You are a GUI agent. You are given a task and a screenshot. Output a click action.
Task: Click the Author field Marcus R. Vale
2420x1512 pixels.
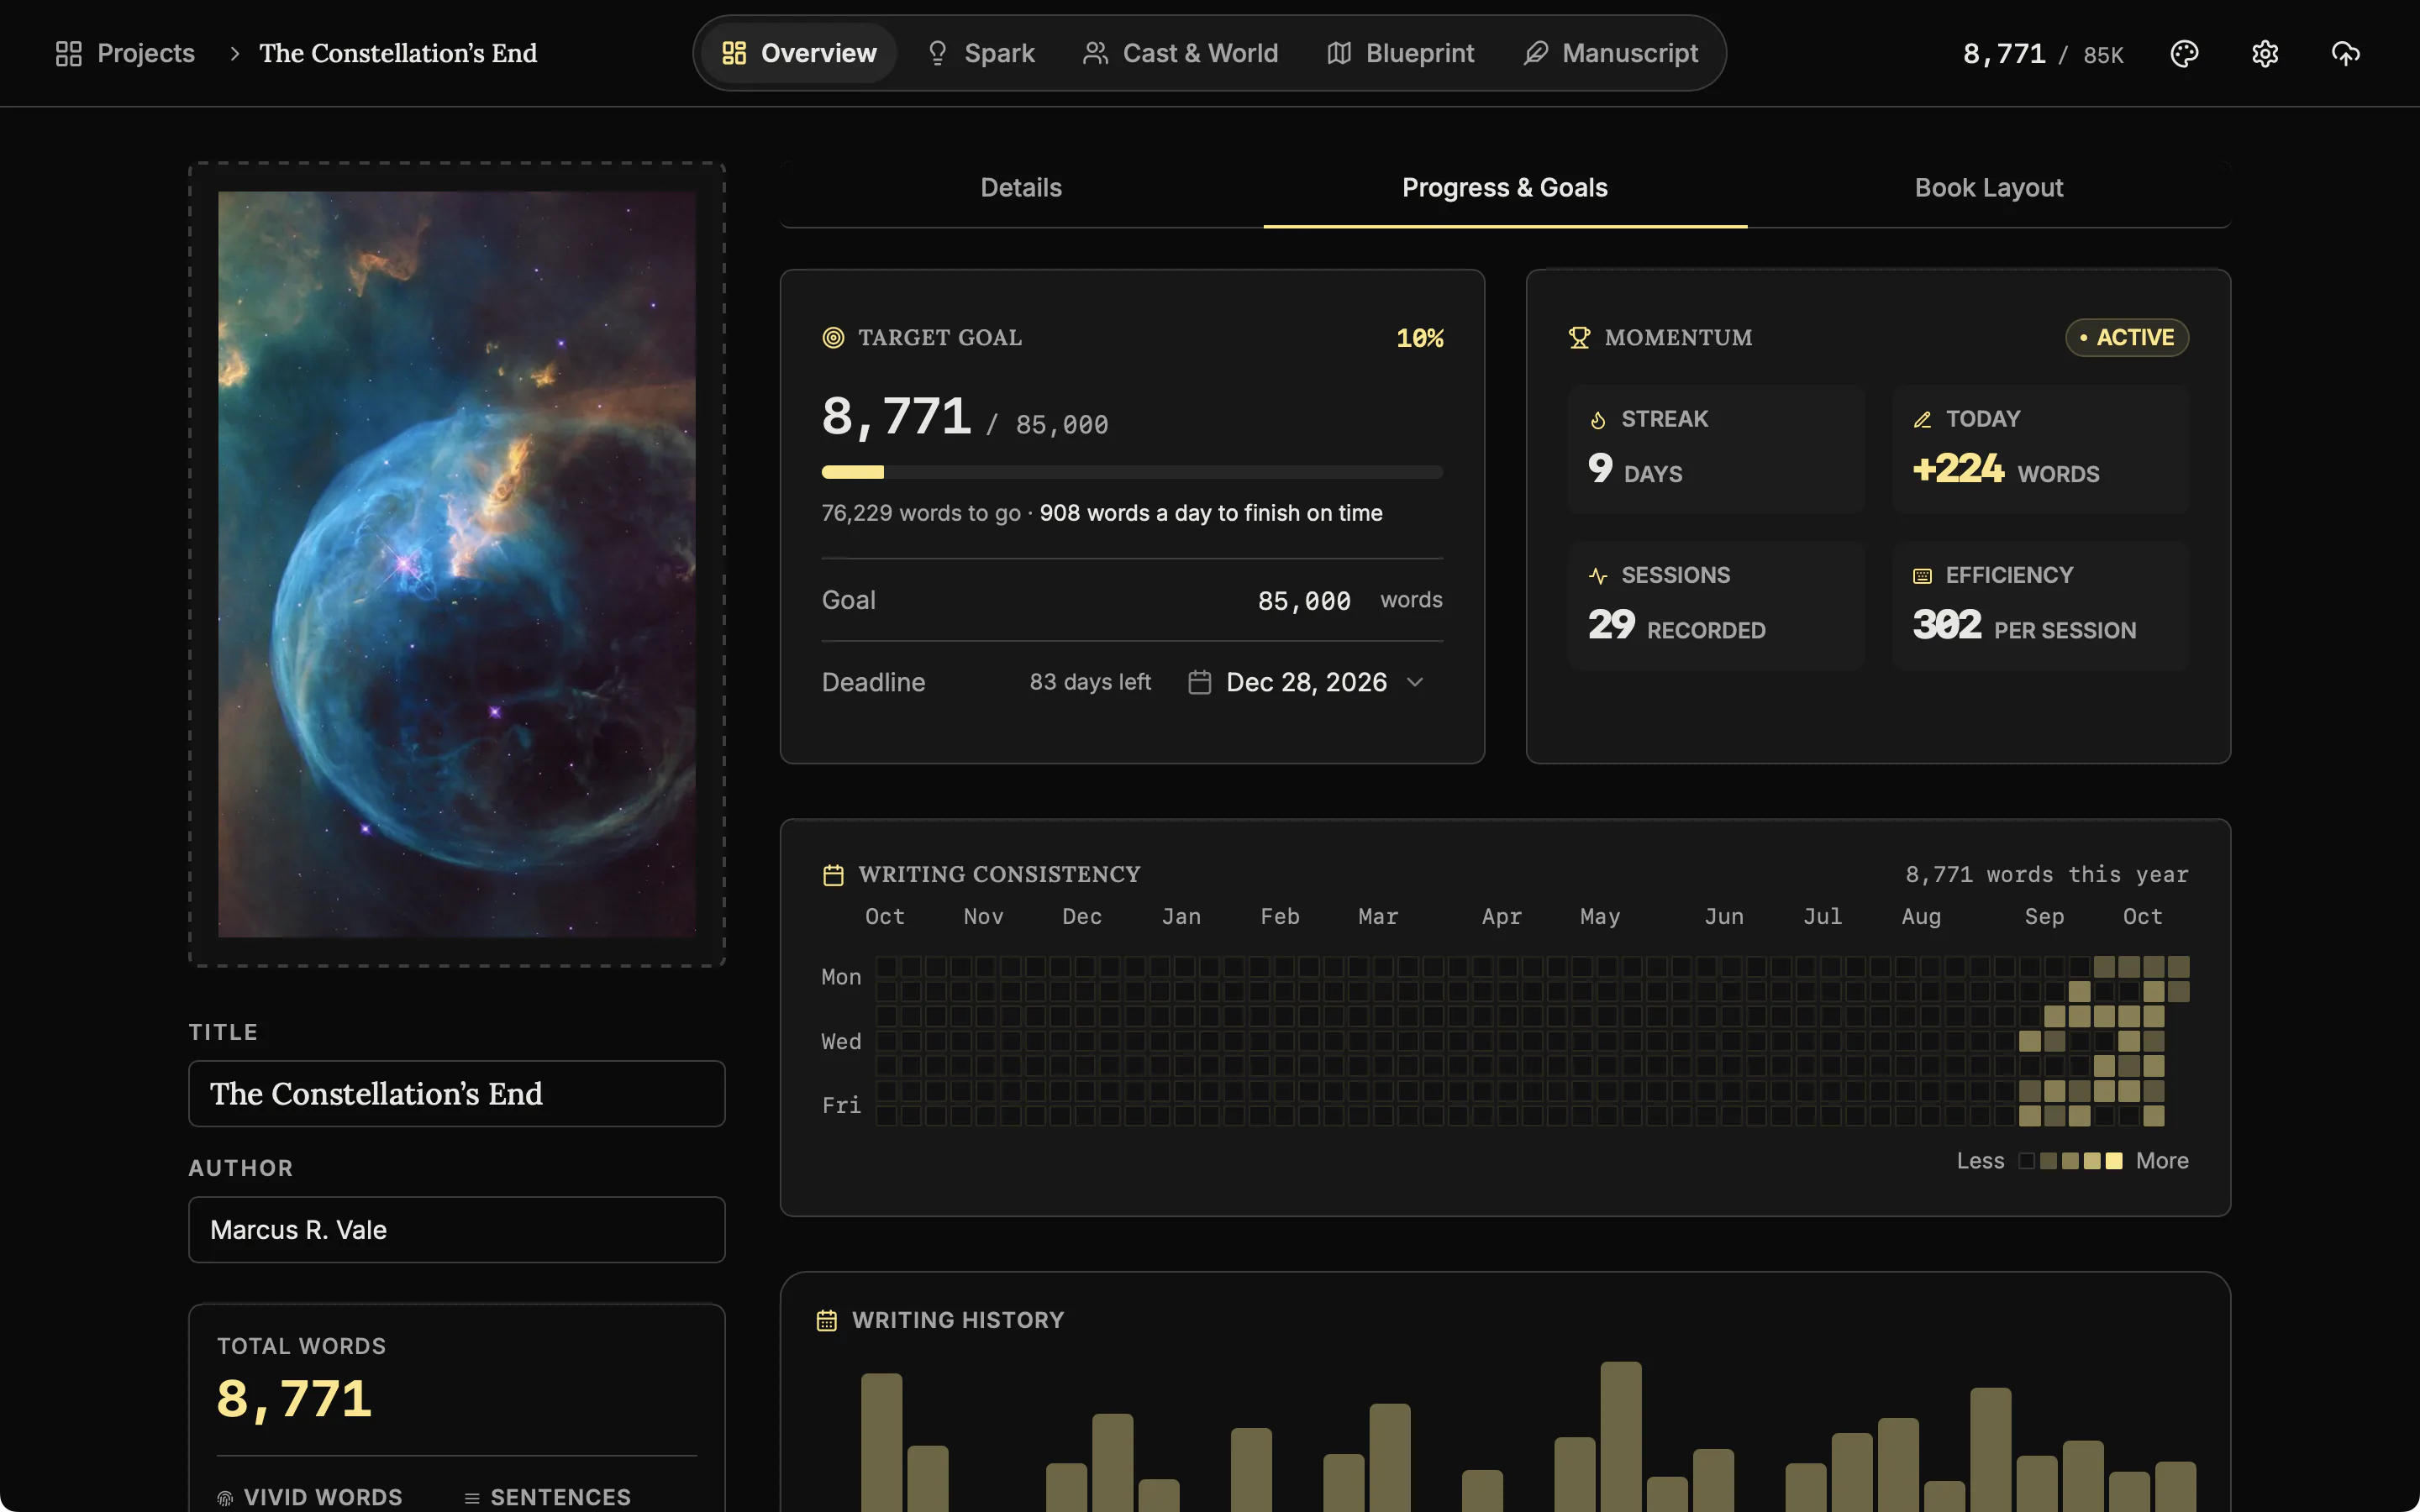pos(457,1230)
